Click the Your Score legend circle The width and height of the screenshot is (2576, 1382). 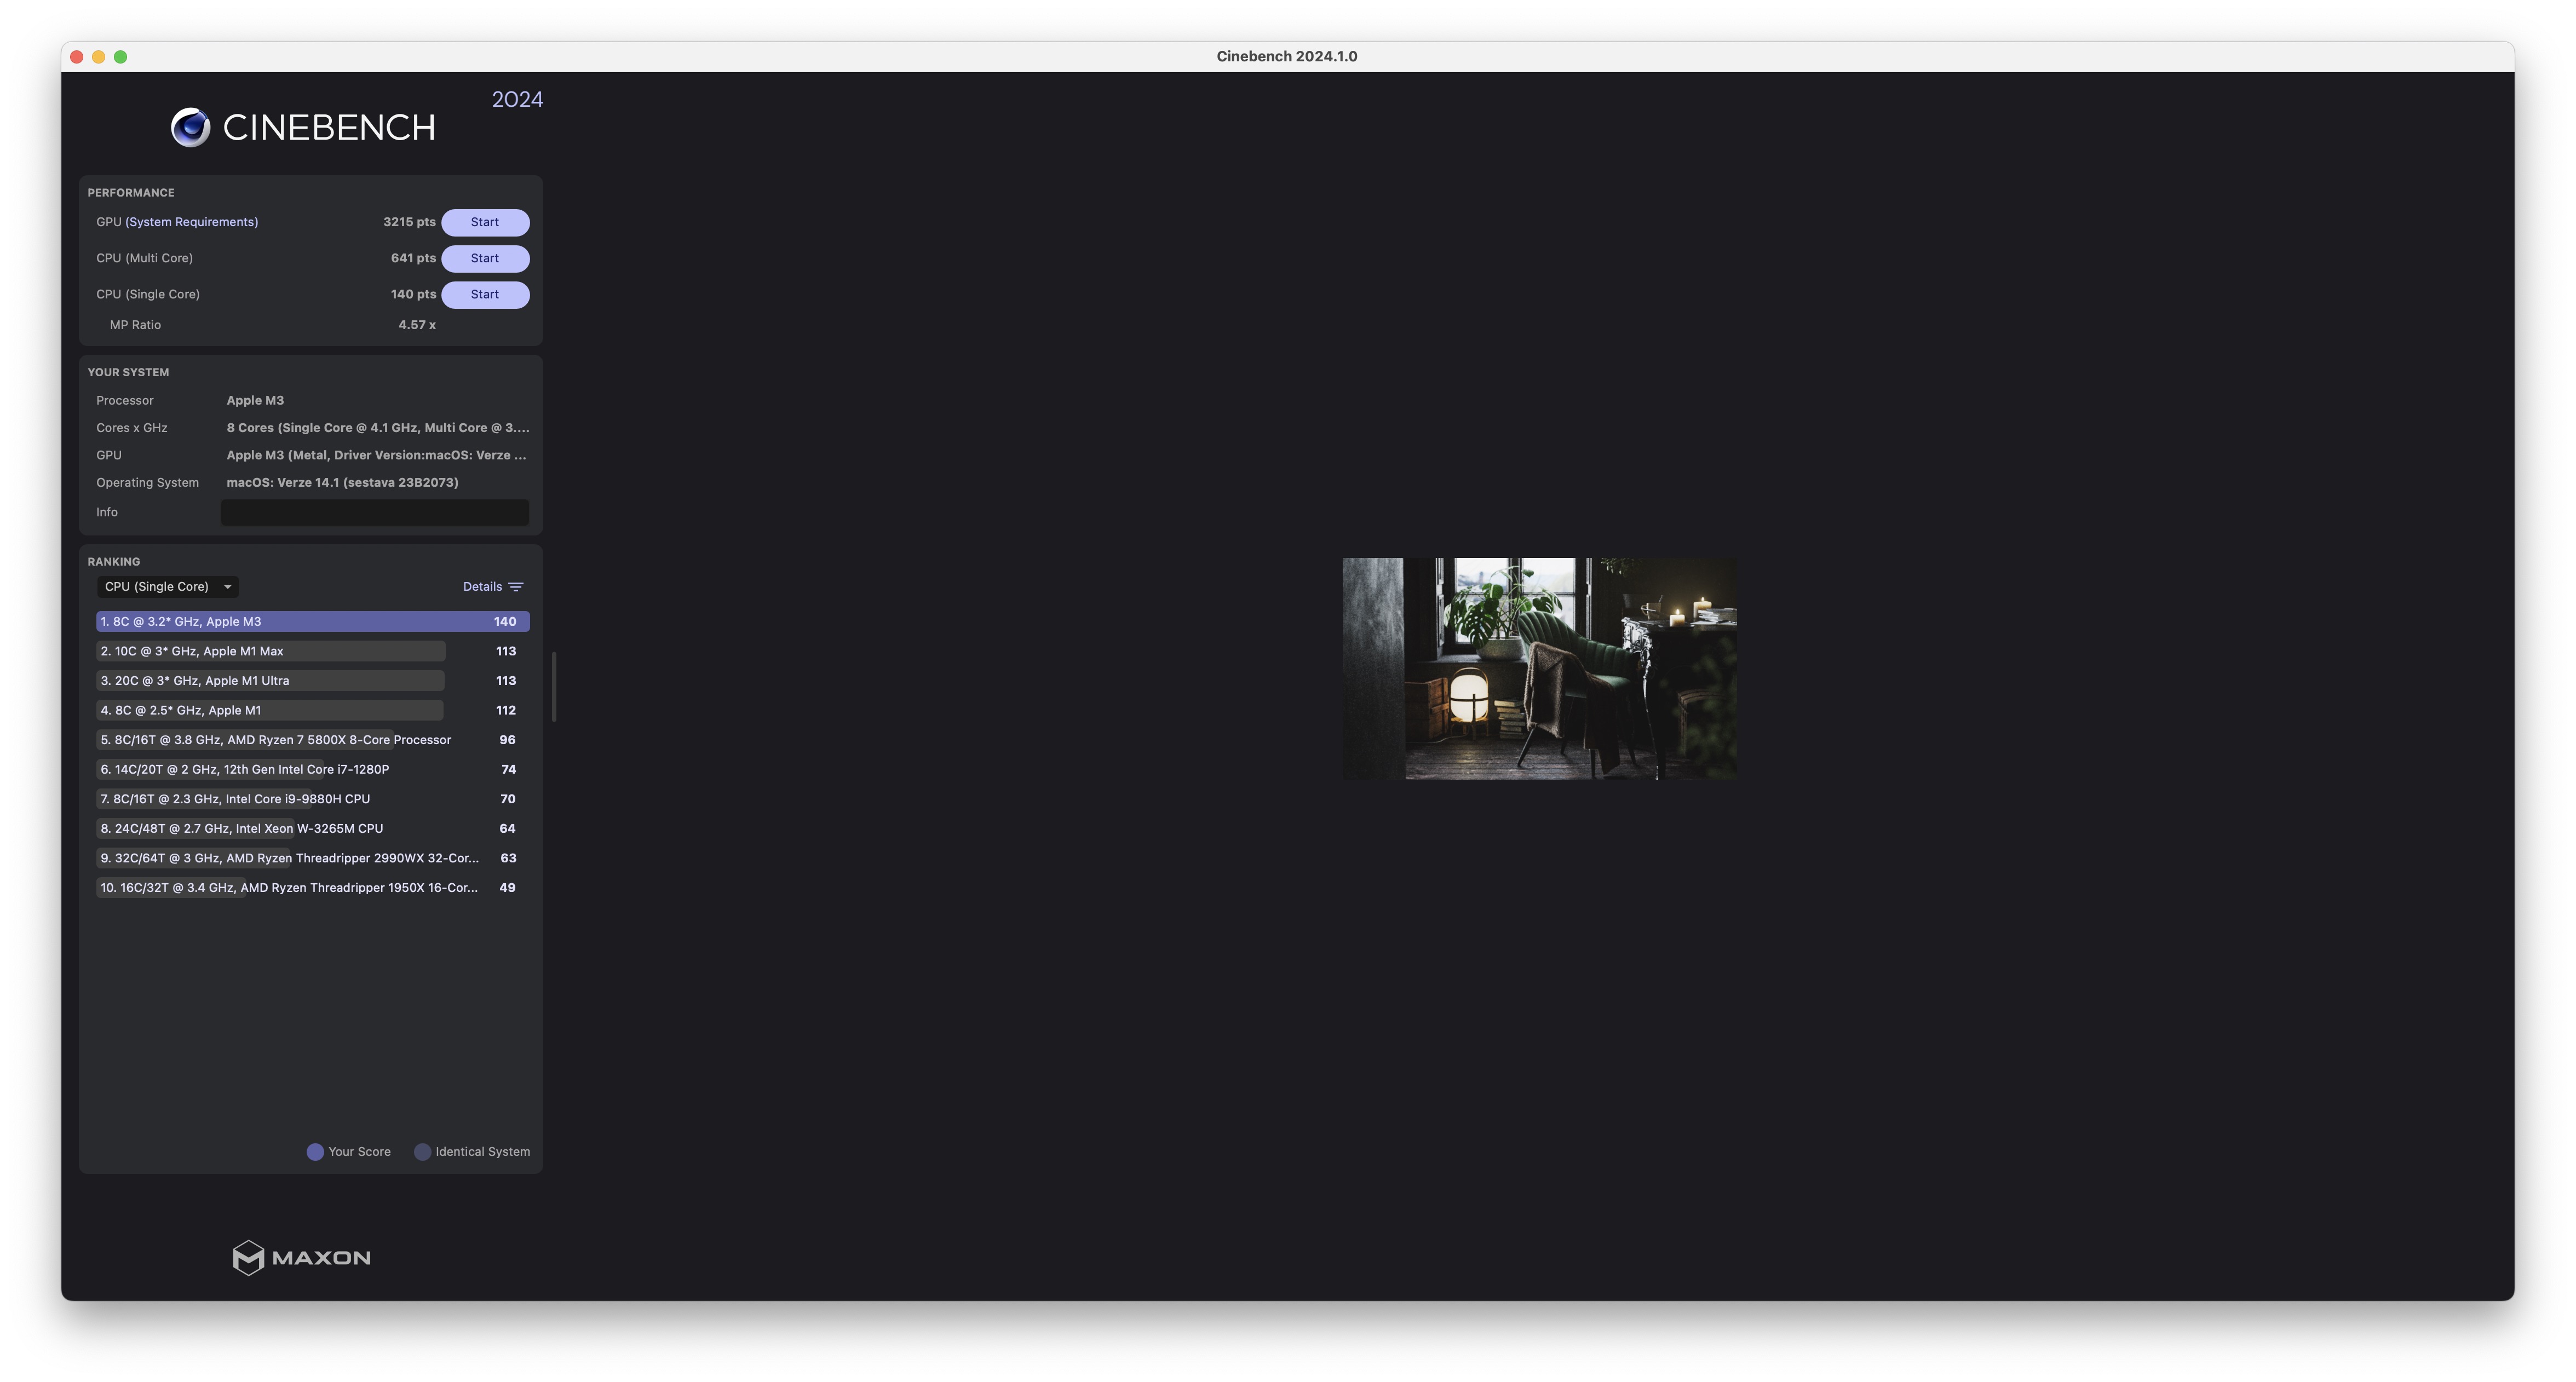coord(315,1152)
